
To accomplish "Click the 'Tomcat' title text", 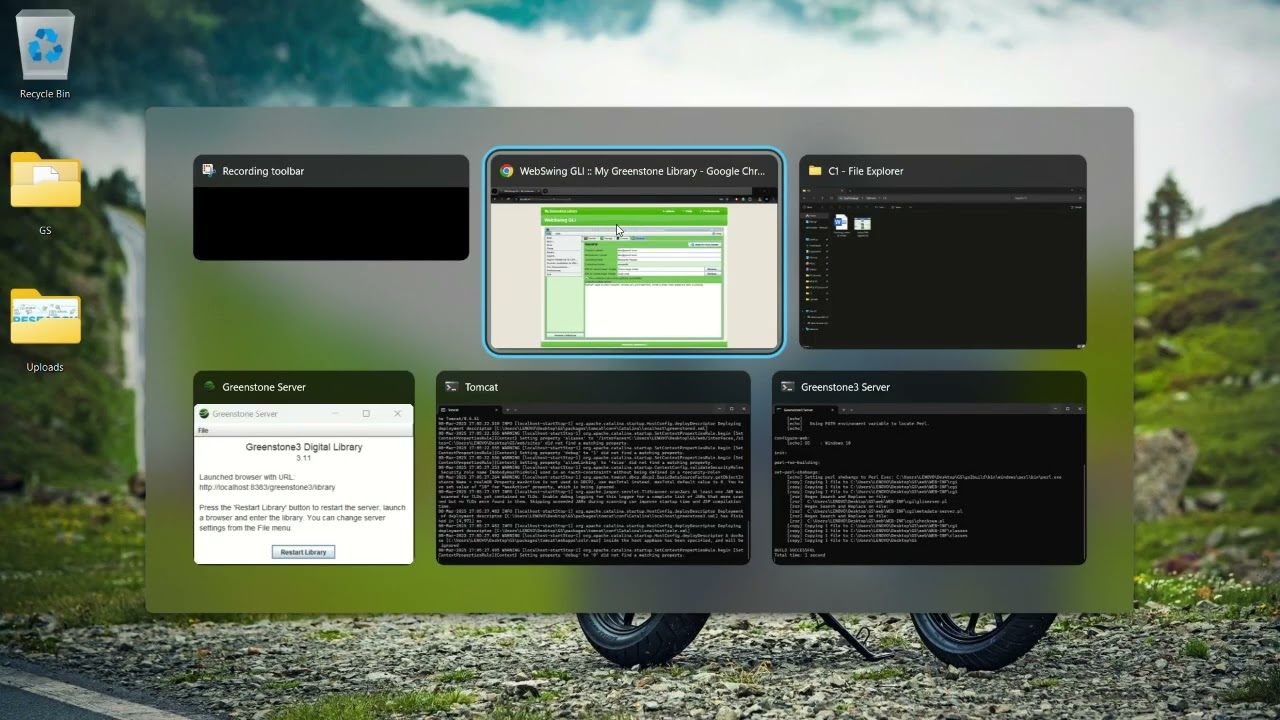I will coord(481,387).
